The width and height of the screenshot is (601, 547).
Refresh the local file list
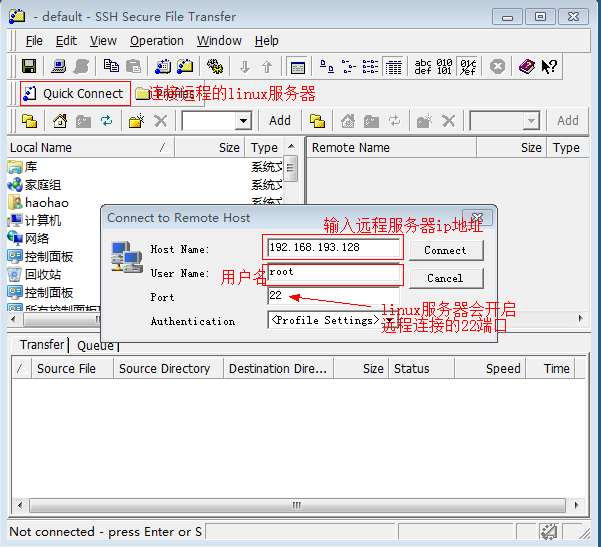tap(106, 121)
